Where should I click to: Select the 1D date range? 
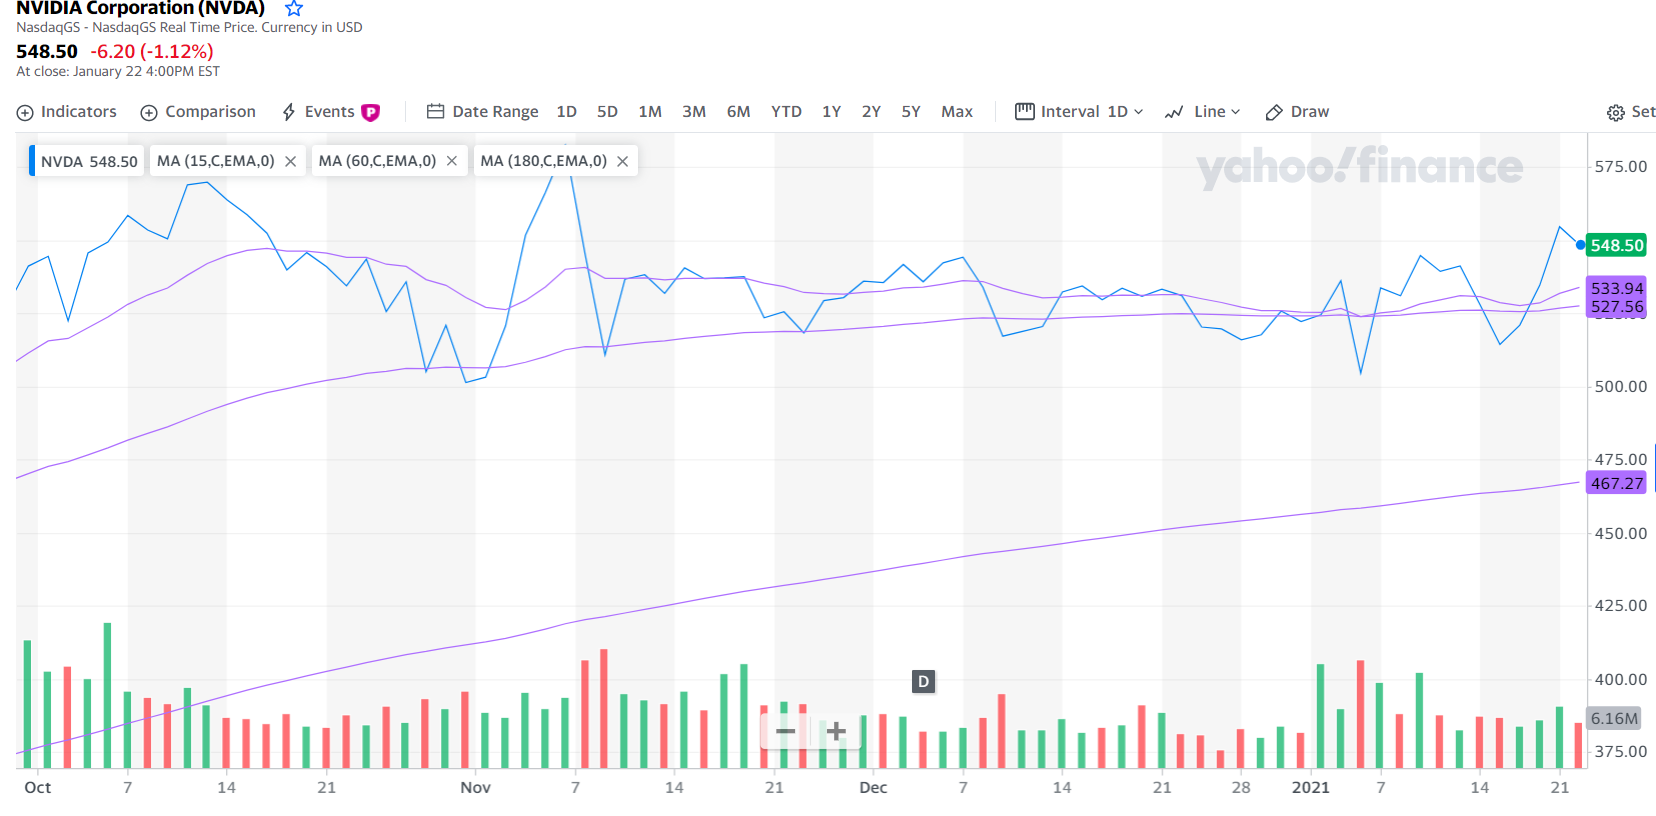[567, 112]
